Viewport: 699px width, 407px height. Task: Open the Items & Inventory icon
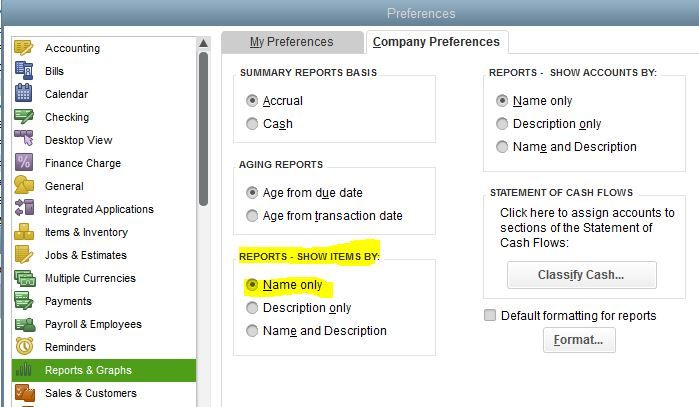coord(24,232)
